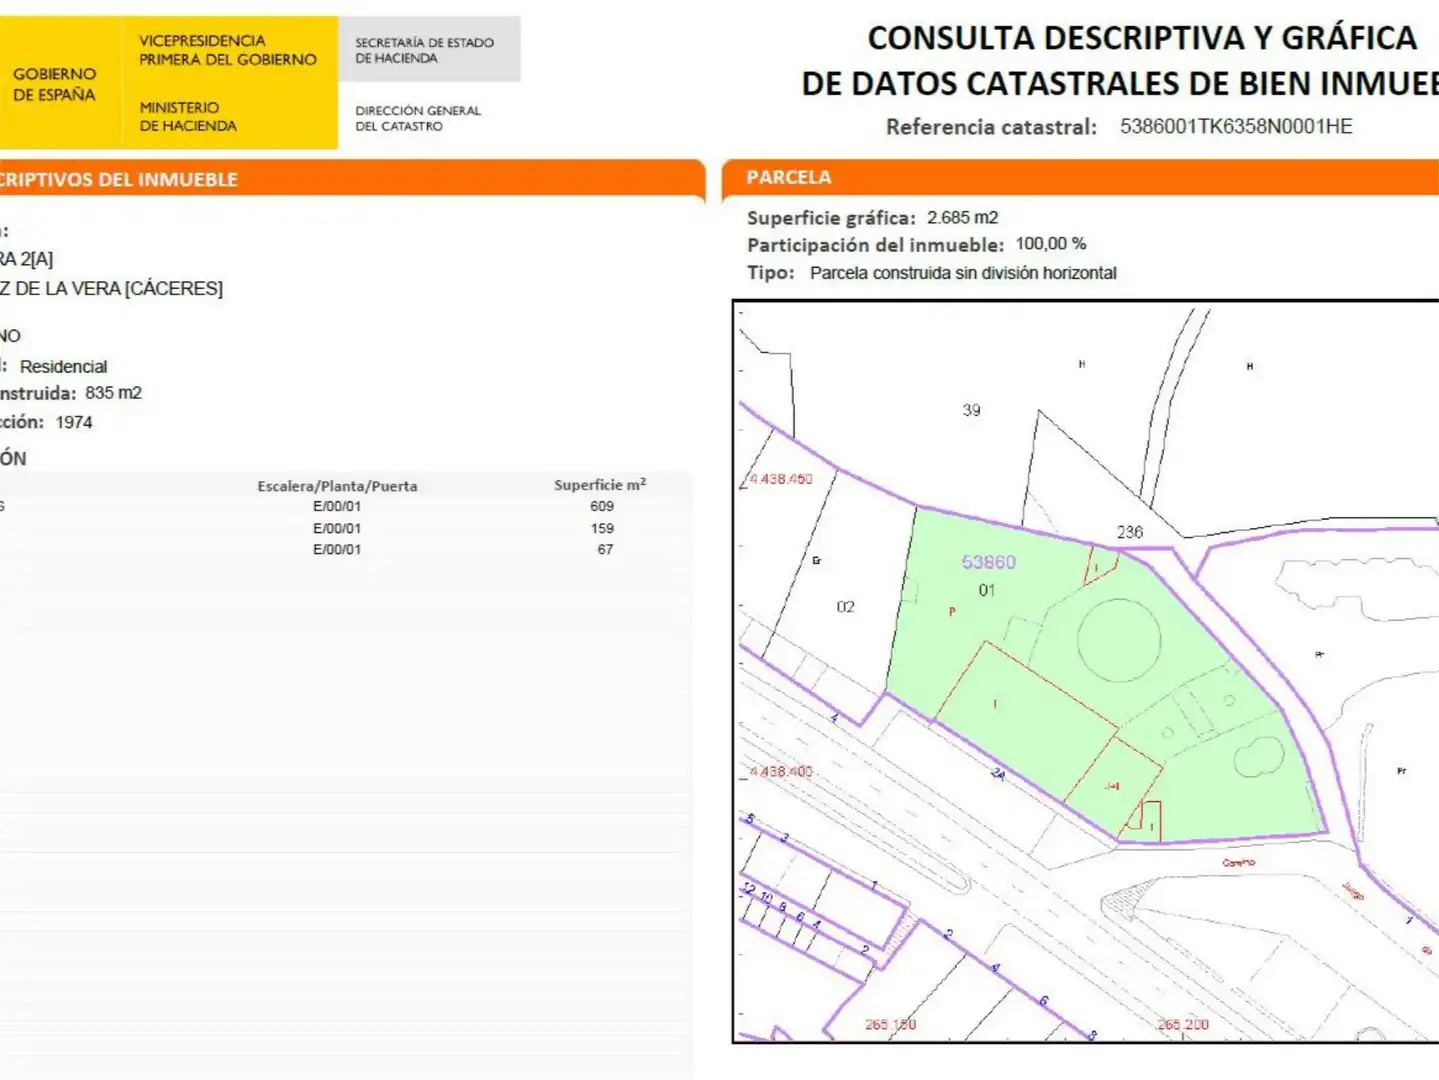Viewport: 1439px width, 1080px height.
Task: Click the red 'Camino' label on the map
Action: [x=1238, y=863]
